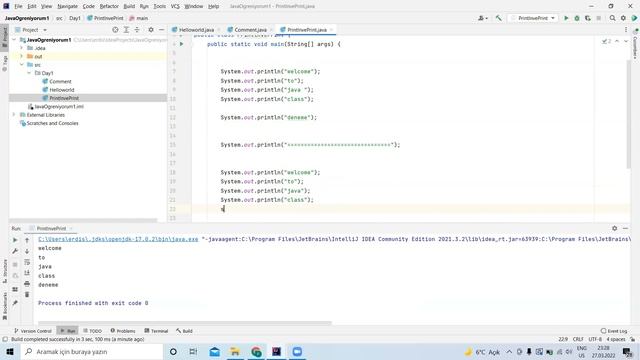The image size is (640, 360).
Task: Collapse the JavaOgreniyorum1 project root
Action: pyautogui.click(x=14, y=40)
